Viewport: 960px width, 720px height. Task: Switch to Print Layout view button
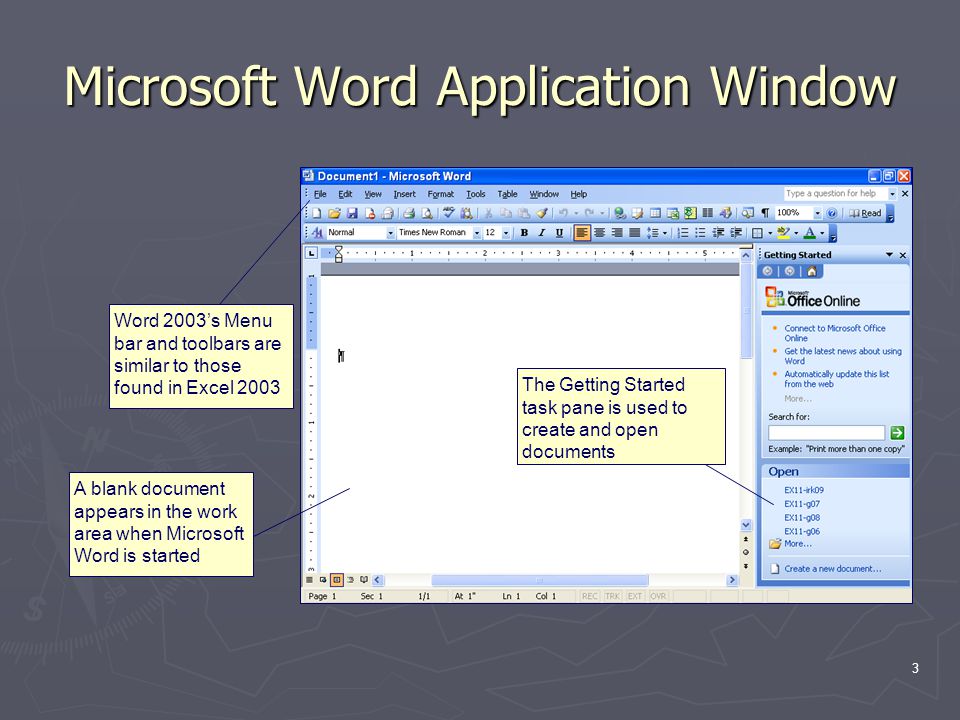pos(336,580)
